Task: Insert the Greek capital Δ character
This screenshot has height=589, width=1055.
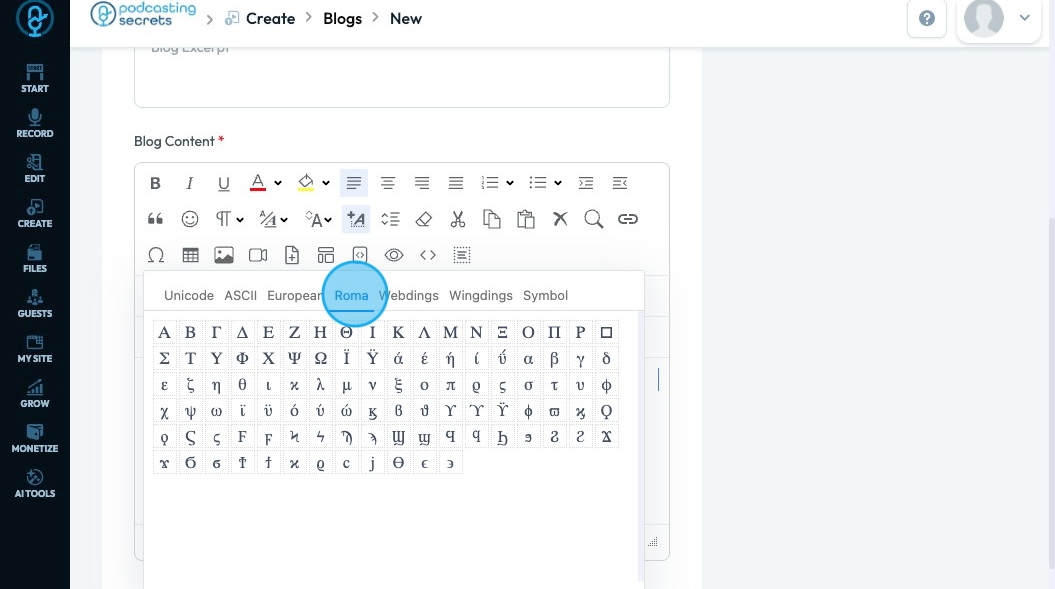Action: (242, 333)
